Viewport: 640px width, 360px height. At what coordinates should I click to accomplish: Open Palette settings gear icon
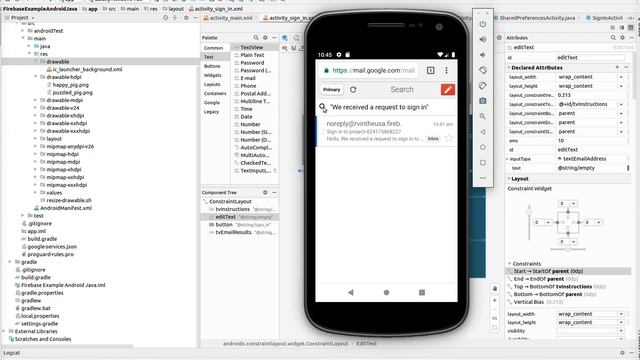point(265,38)
